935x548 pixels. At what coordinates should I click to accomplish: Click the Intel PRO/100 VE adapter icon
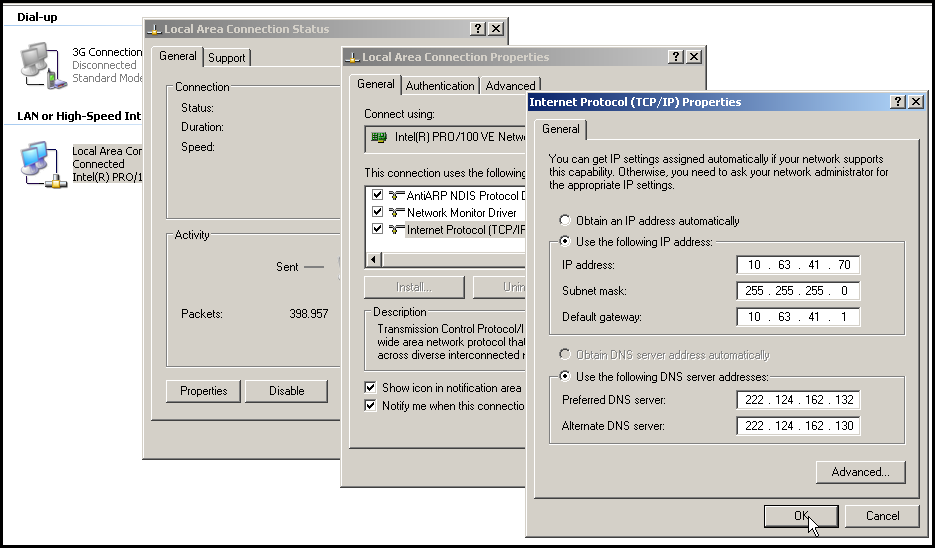379,137
